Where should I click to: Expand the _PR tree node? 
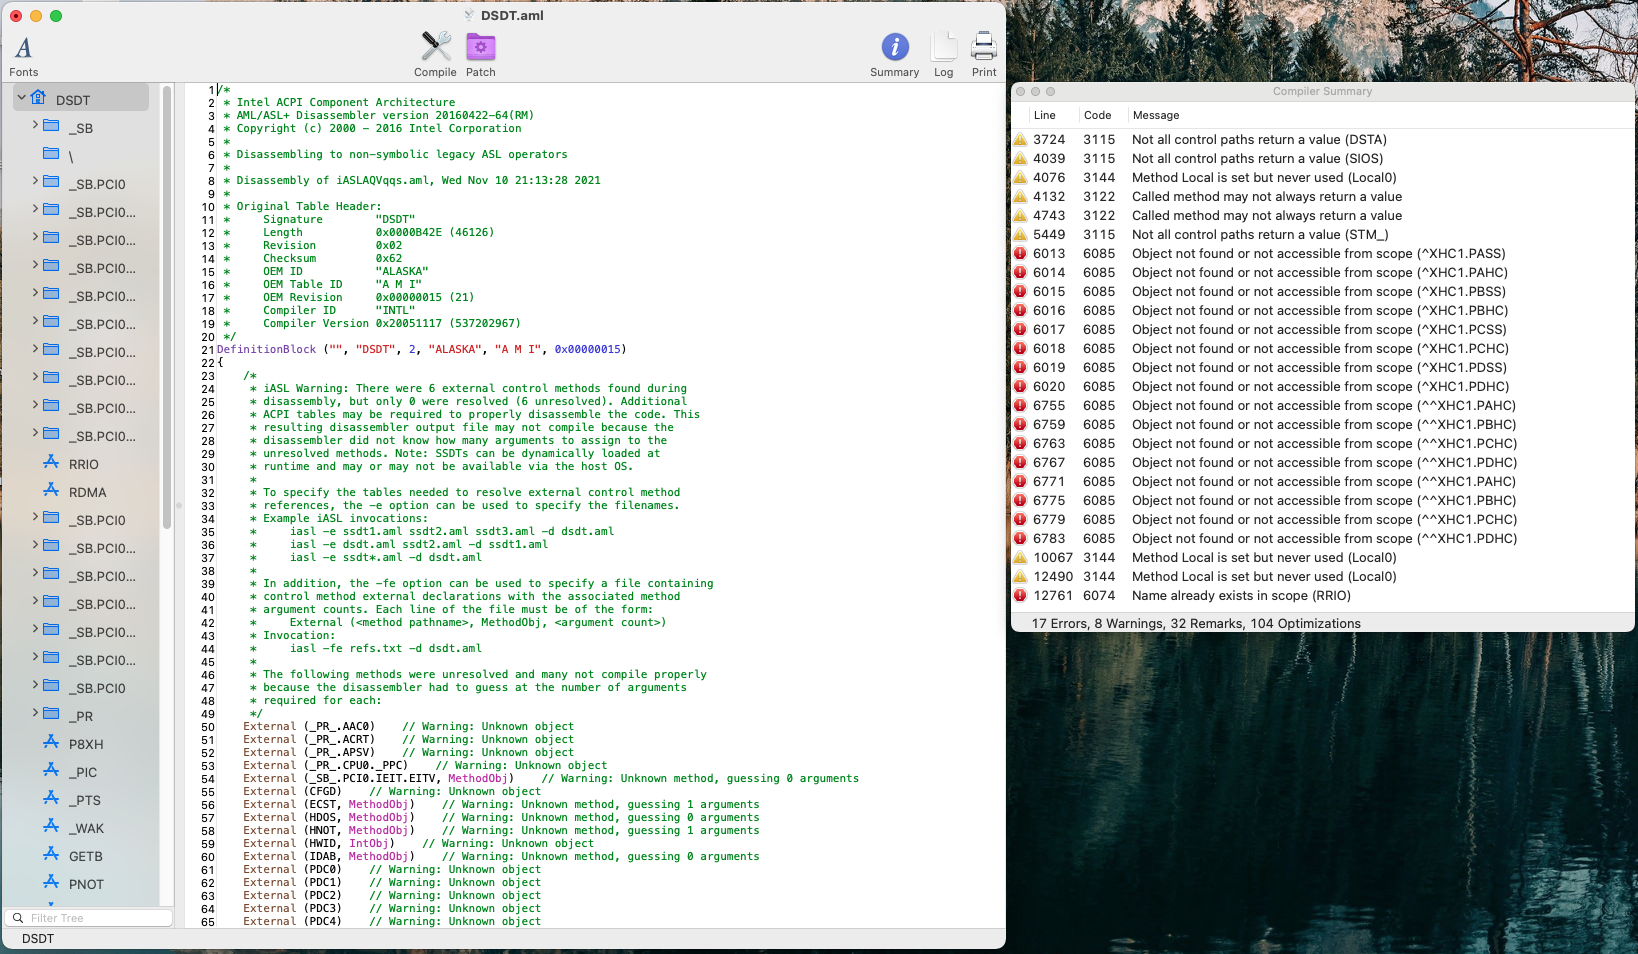(x=35, y=714)
